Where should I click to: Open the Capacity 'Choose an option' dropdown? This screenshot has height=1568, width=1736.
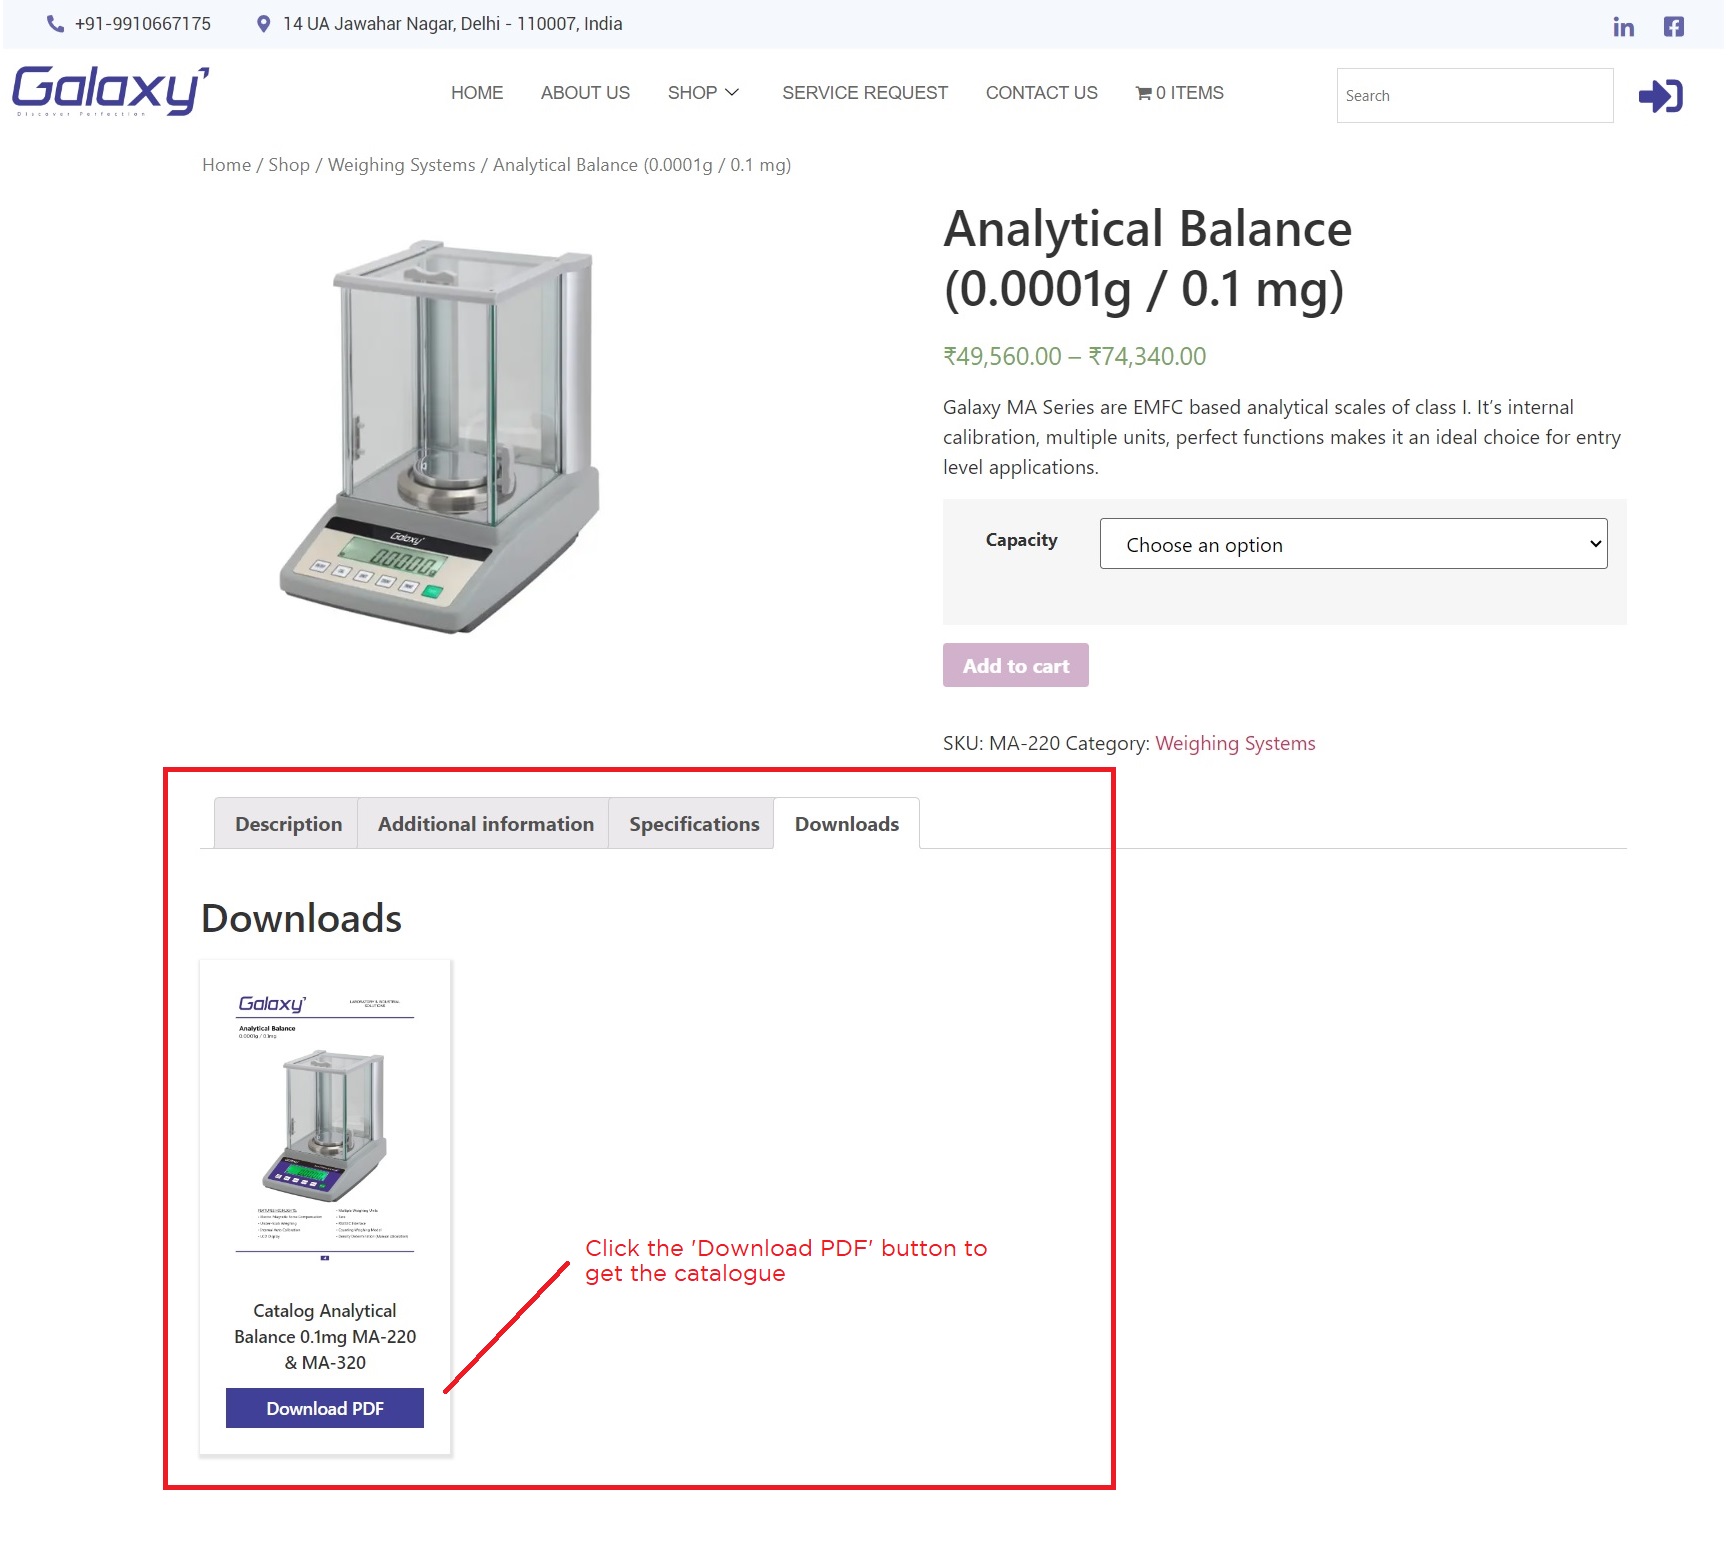point(1353,544)
